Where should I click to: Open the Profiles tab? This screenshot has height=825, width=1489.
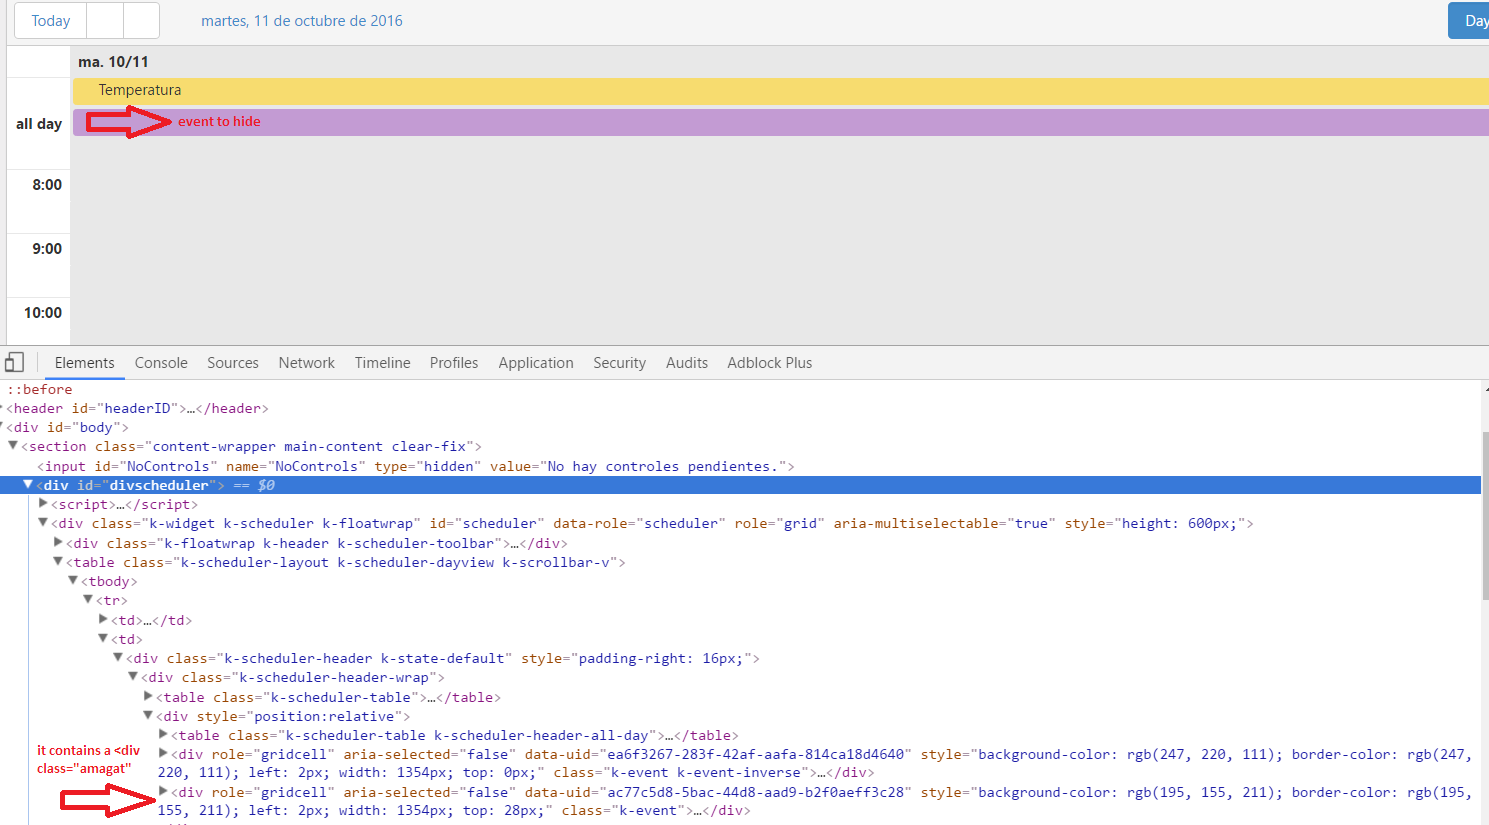tap(454, 363)
